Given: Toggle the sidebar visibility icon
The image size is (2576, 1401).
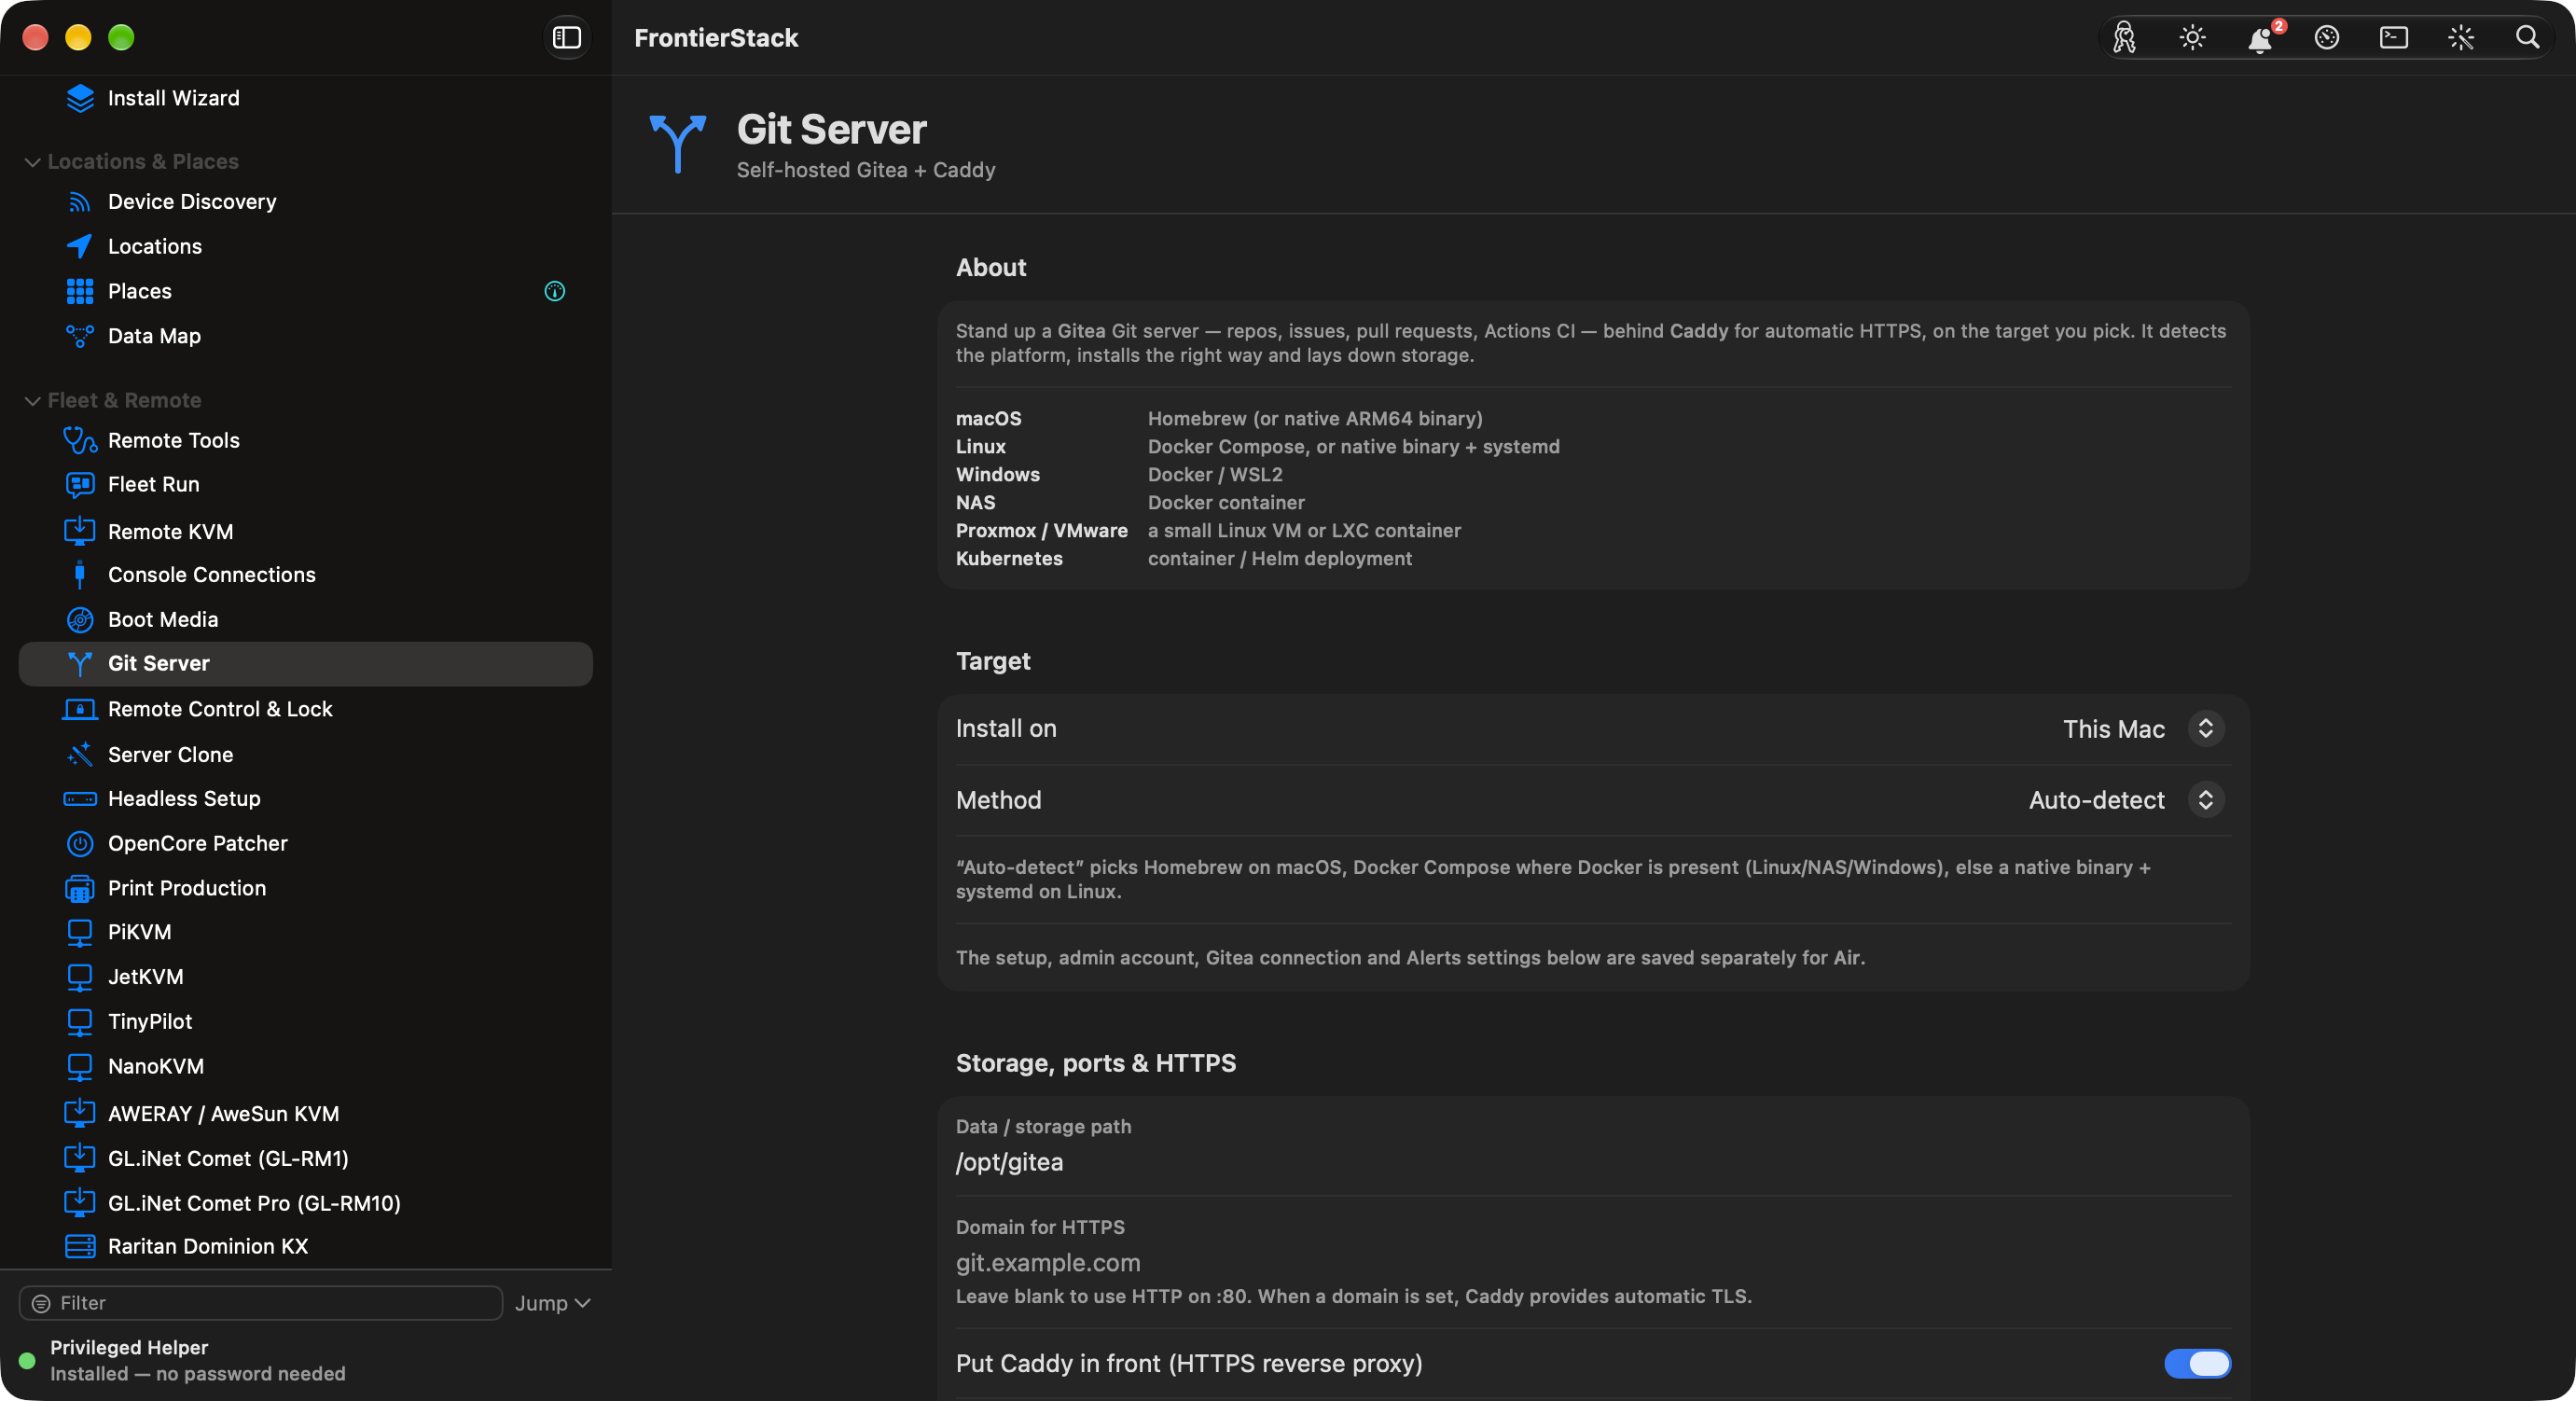Looking at the screenshot, I should pyautogui.click(x=567, y=38).
